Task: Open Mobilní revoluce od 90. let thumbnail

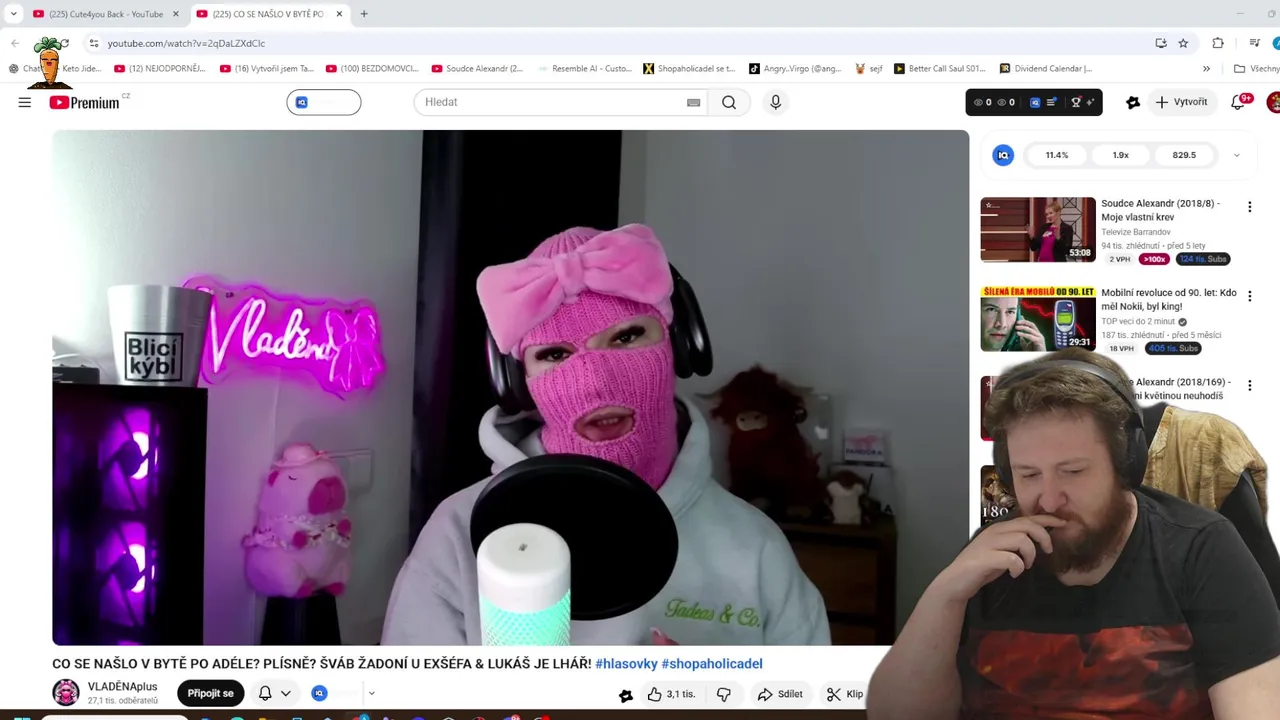Action: 1038,319
